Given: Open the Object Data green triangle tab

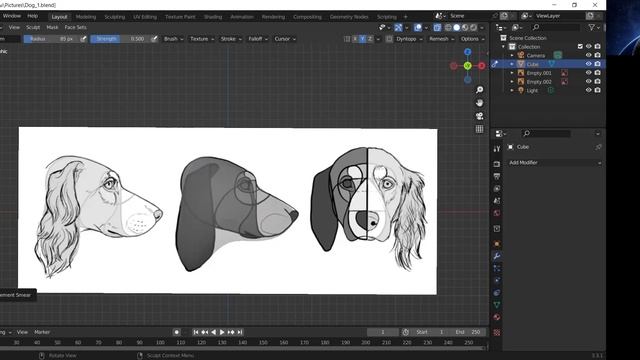Looking at the screenshot, I should coord(497,305).
